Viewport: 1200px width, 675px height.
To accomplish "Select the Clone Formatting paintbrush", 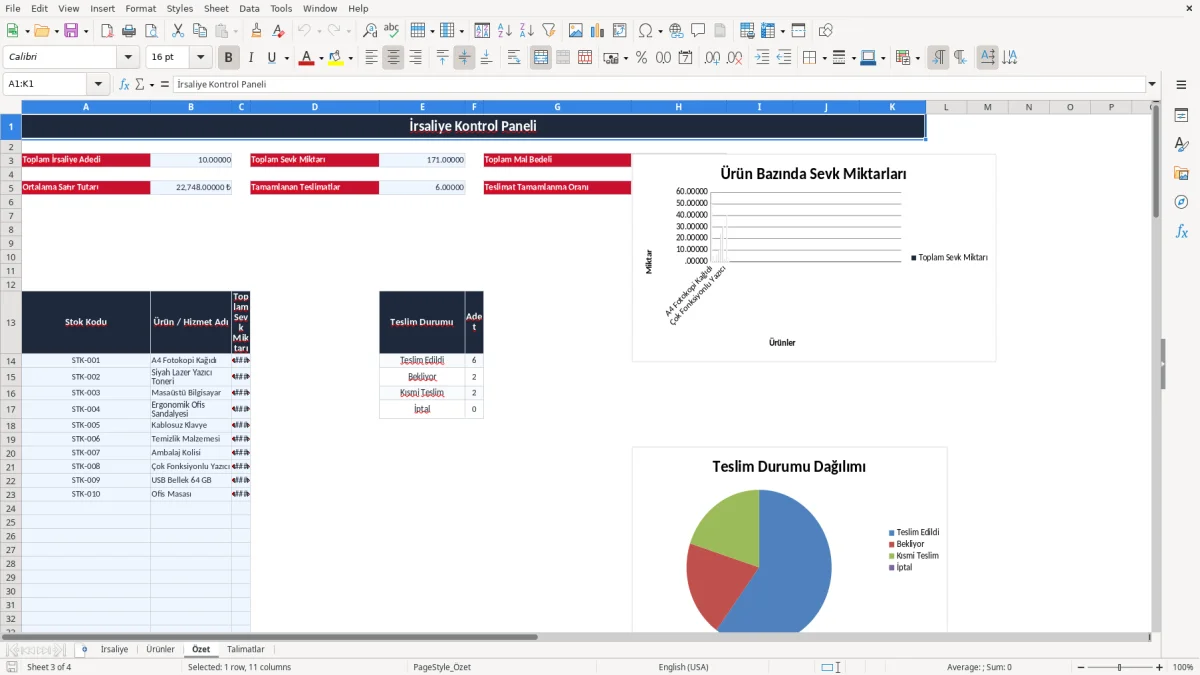I will 256,31.
